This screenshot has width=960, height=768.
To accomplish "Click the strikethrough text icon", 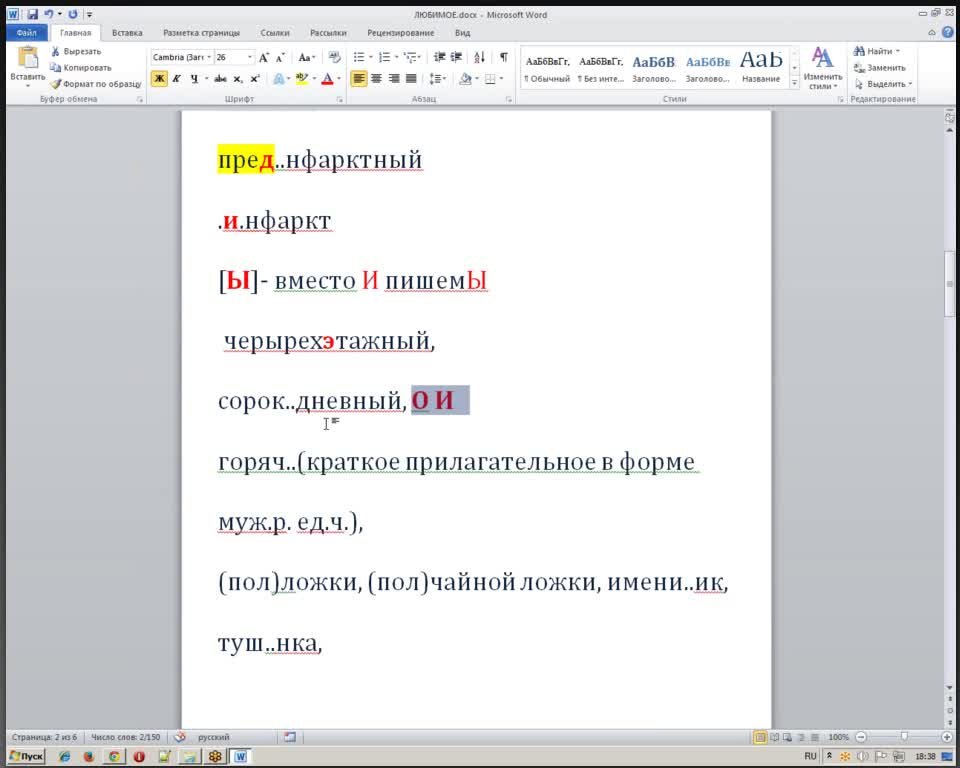I will point(220,79).
